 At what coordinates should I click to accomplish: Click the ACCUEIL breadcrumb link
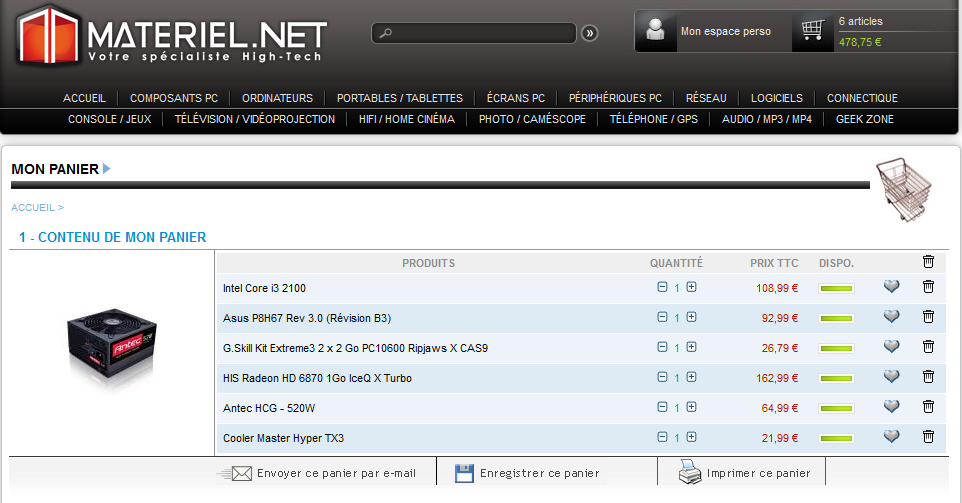[x=33, y=208]
